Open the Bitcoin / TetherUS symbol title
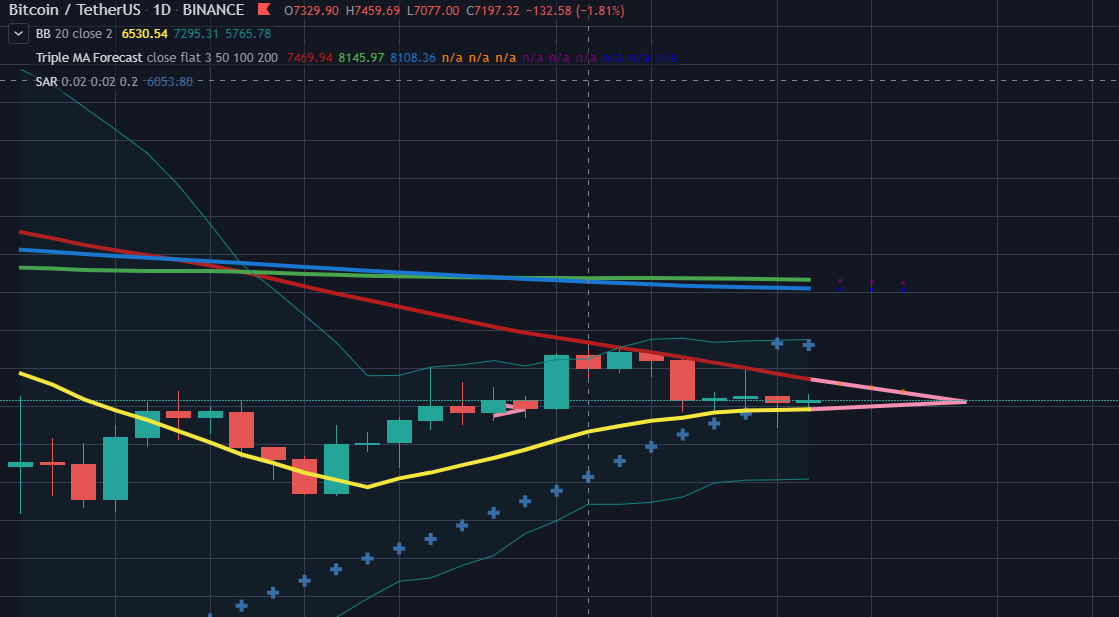The width and height of the screenshot is (1119, 617). coord(69,10)
